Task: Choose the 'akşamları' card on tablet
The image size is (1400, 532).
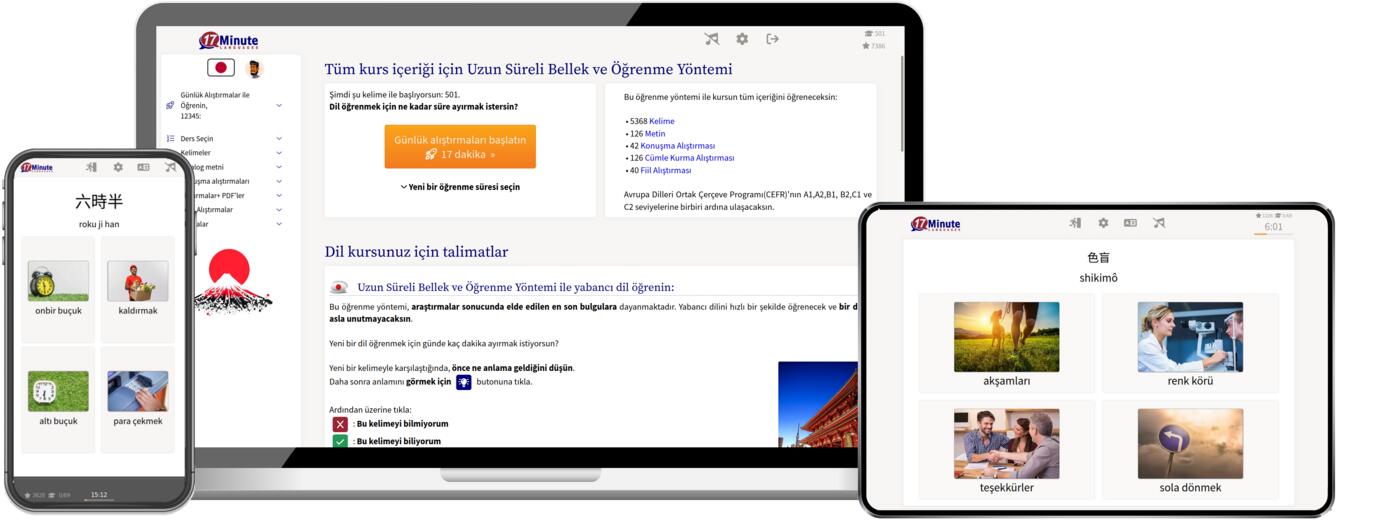Action: 1007,343
